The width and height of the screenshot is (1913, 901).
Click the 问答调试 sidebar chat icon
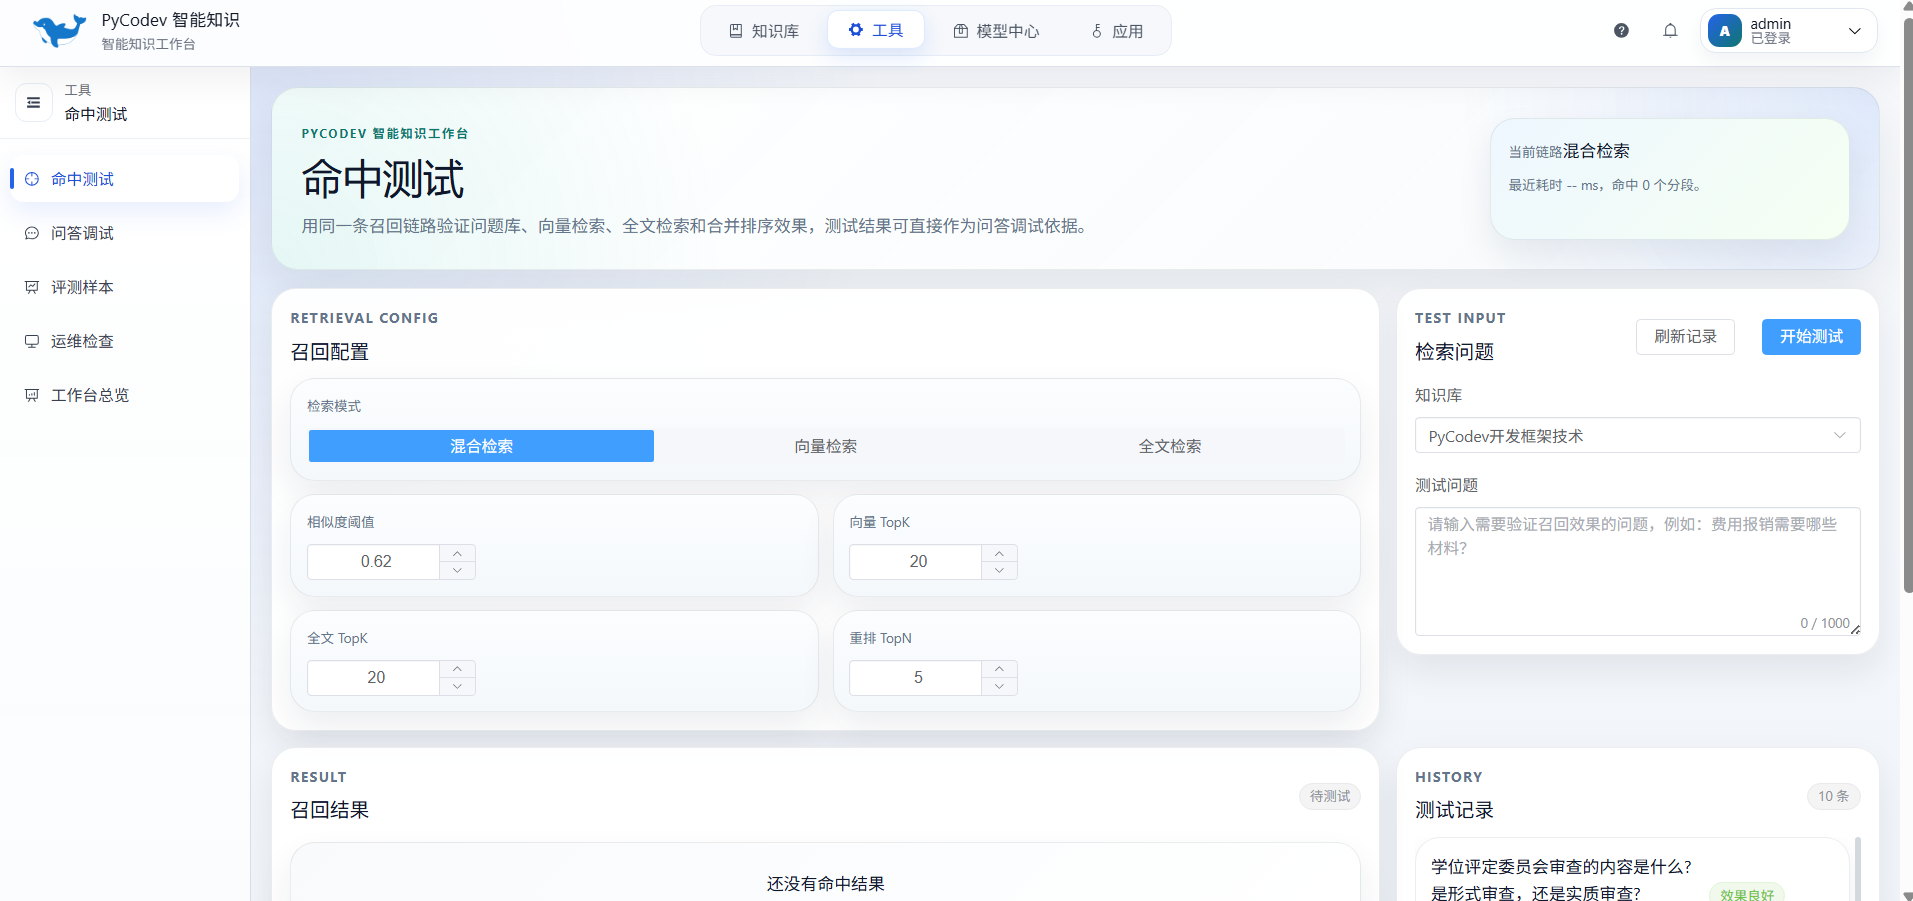(x=32, y=233)
